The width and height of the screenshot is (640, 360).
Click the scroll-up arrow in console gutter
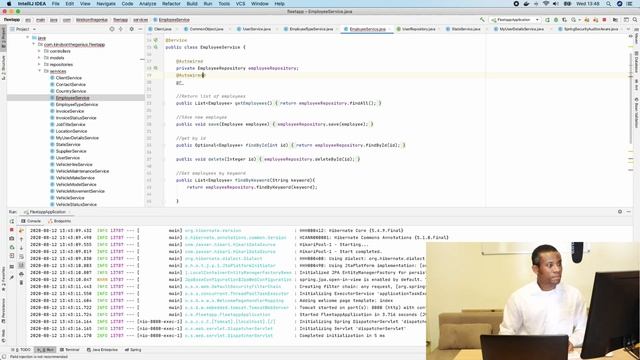(x=22, y=239)
